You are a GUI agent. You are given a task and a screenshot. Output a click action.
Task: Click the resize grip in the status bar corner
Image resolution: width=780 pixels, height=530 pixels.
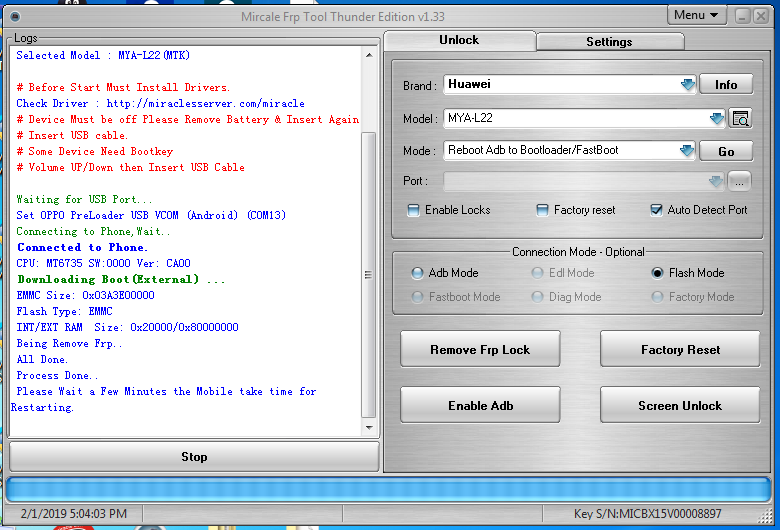pyautogui.click(x=766, y=517)
